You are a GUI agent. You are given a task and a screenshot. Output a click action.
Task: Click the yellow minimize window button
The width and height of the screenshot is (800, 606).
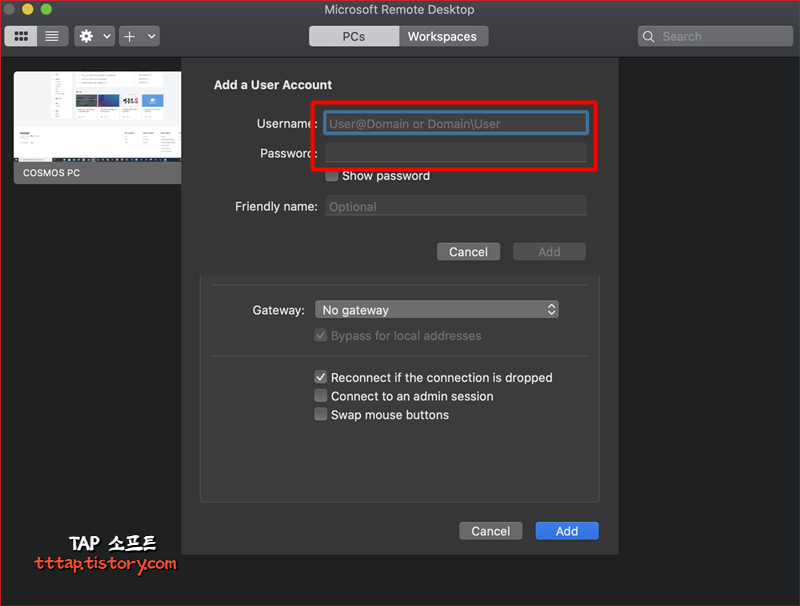click(28, 9)
